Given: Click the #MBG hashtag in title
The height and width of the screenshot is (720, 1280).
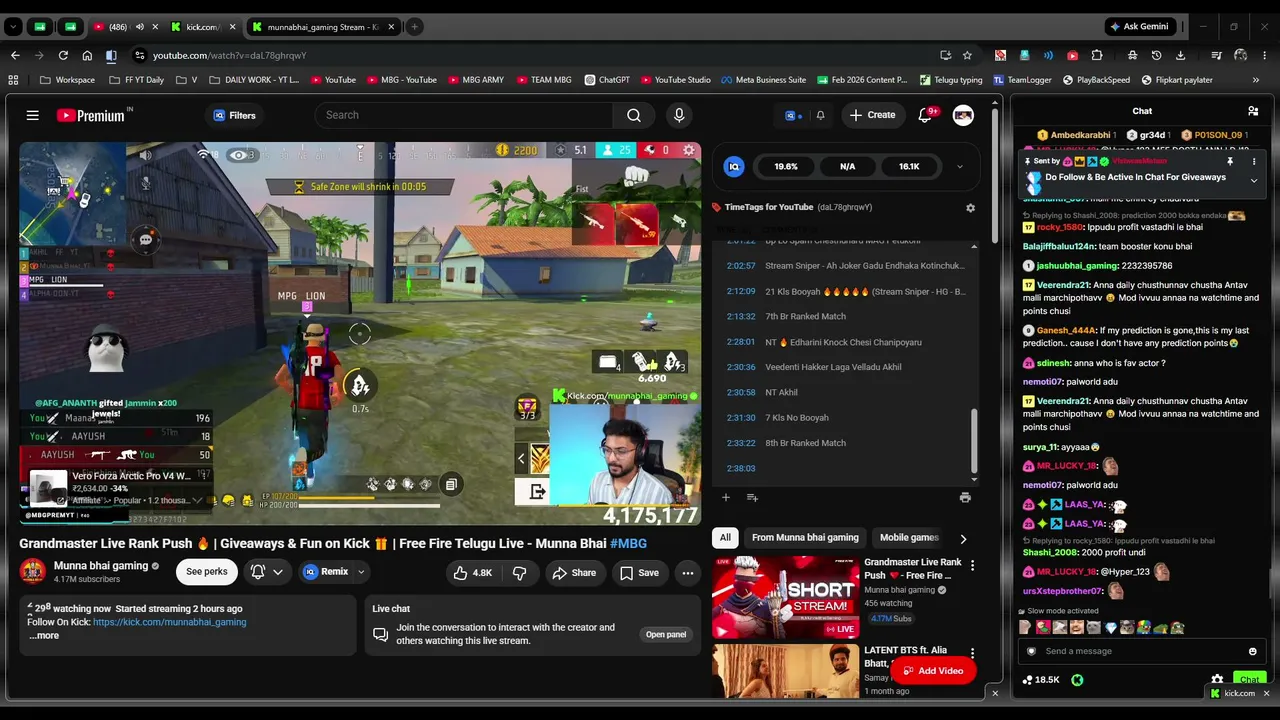Looking at the screenshot, I should (628, 543).
